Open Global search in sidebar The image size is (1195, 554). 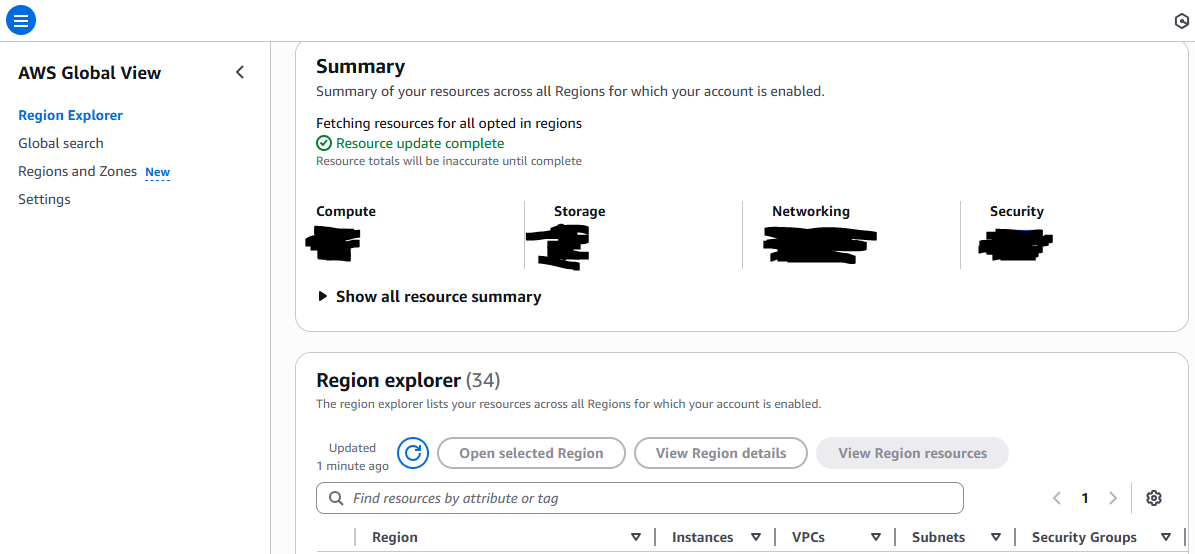pyautogui.click(x=61, y=143)
